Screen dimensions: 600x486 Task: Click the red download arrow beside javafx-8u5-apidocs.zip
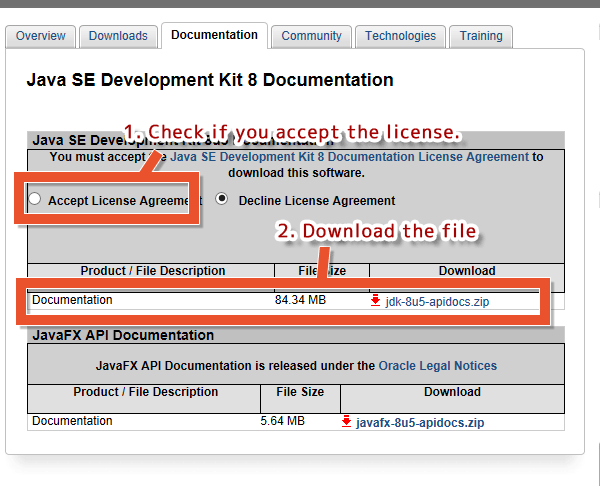[346, 421]
